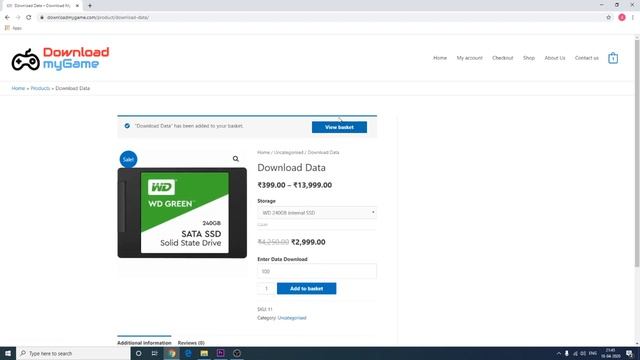Click the browser back arrow
This screenshot has height=360, width=640.
(7, 18)
